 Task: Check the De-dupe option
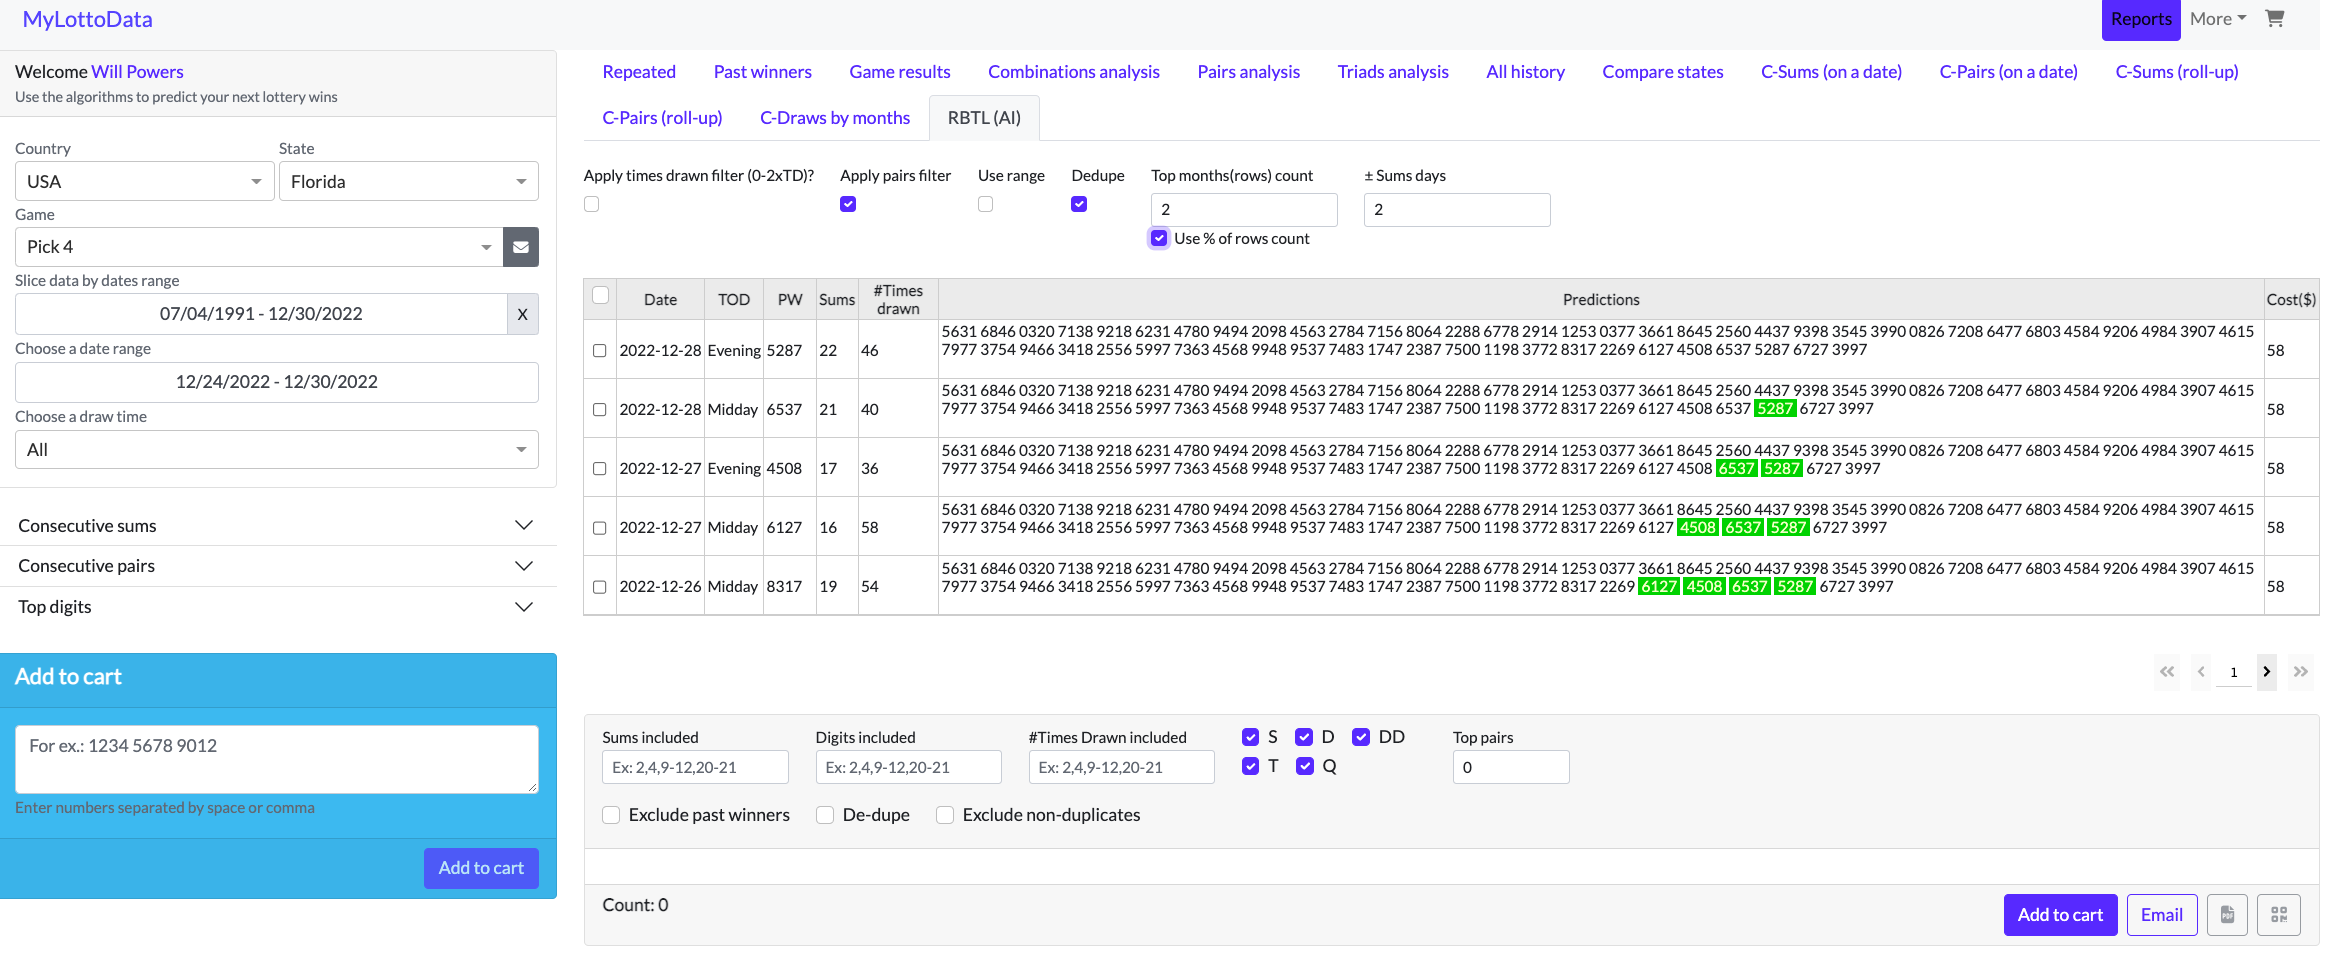click(x=825, y=815)
